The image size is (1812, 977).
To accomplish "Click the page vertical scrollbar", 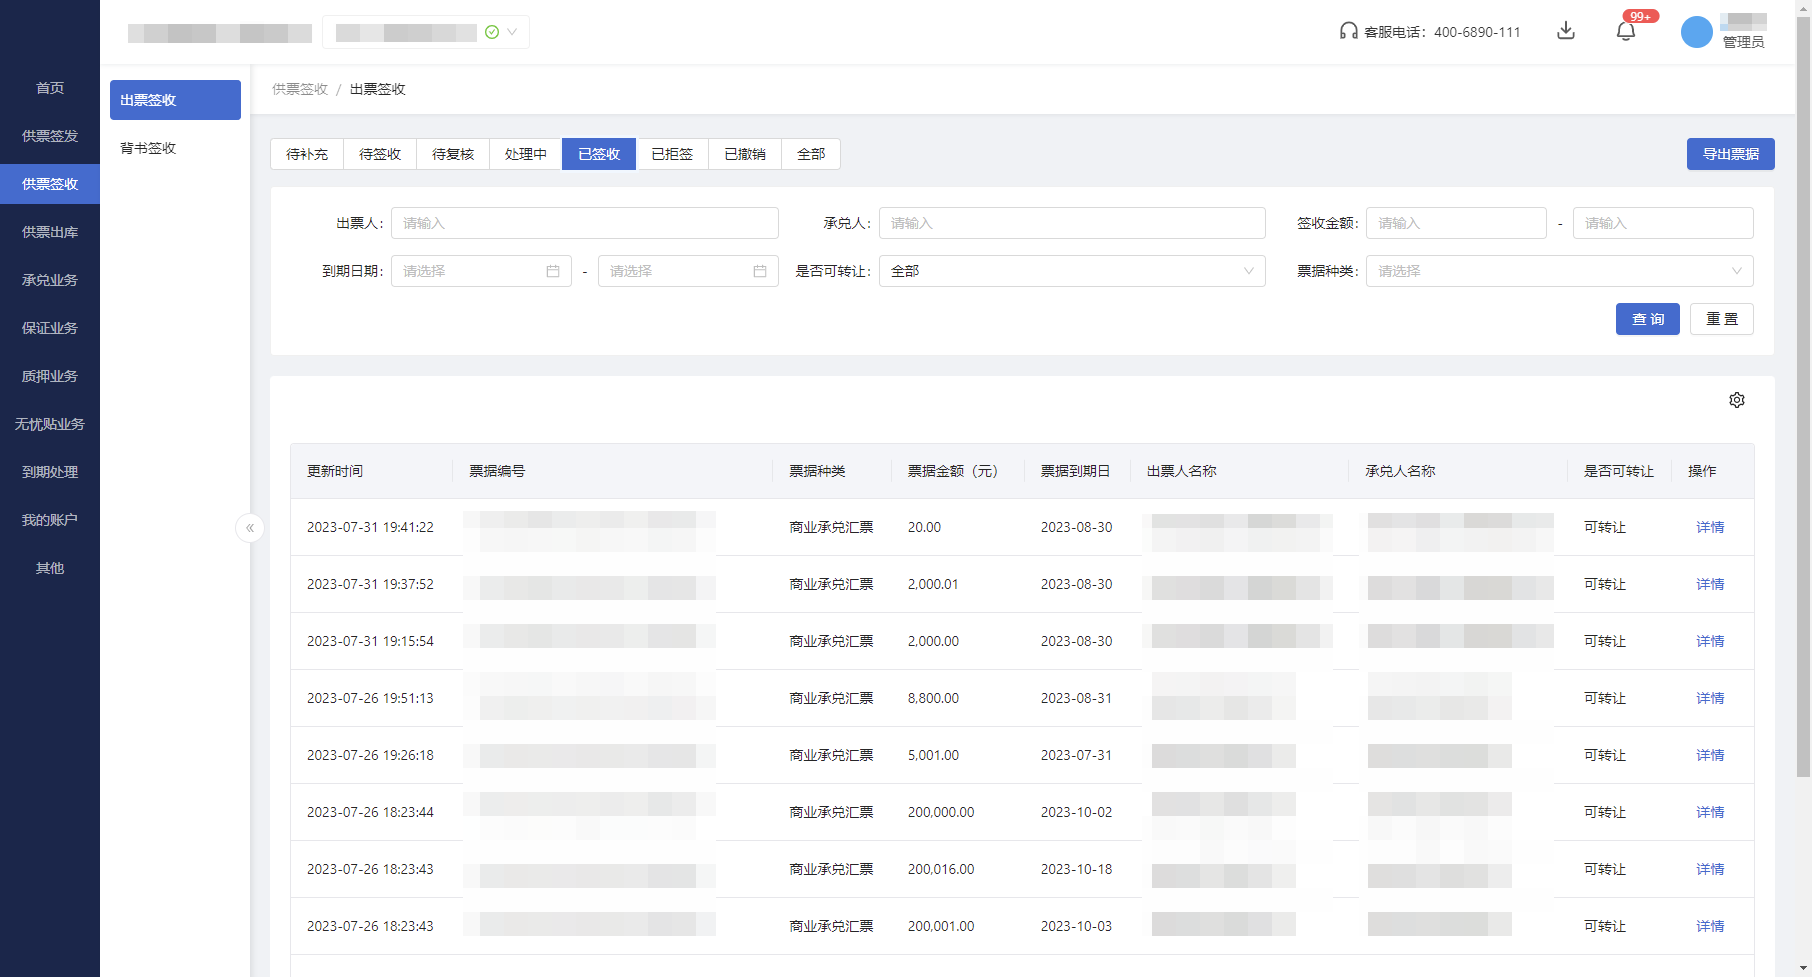I will 1803,400.
